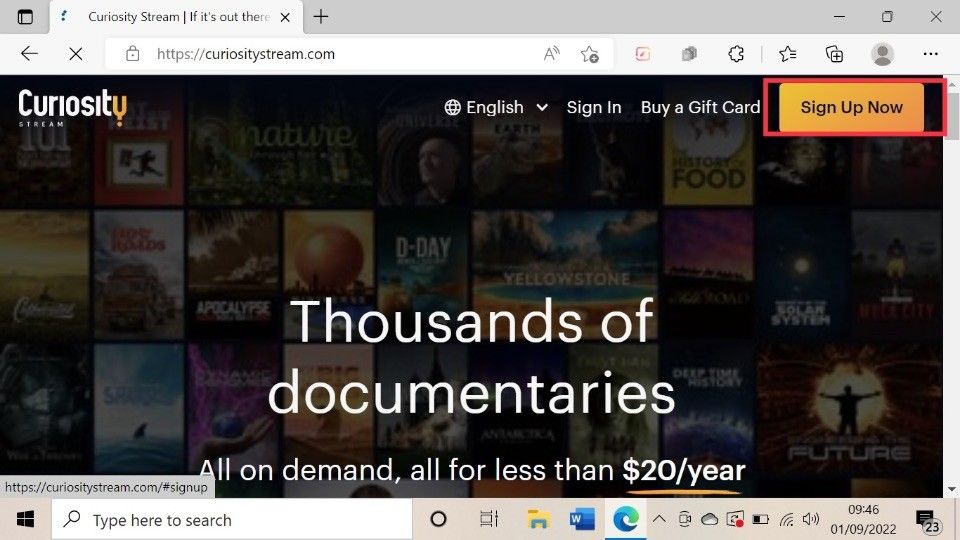Select the Curiosity Stream tab

(176, 17)
